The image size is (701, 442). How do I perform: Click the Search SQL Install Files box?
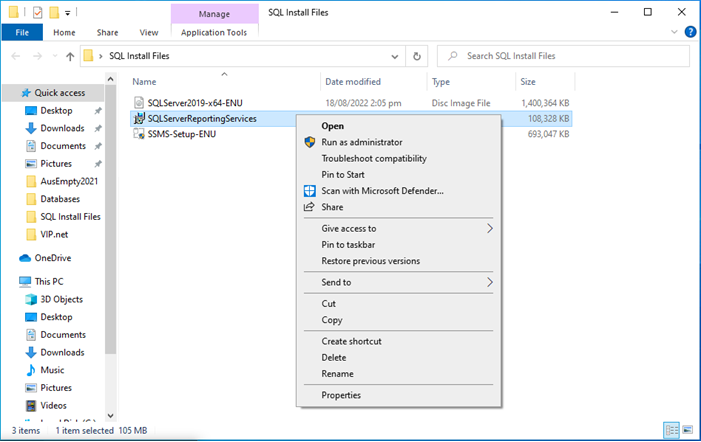tap(563, 56)
